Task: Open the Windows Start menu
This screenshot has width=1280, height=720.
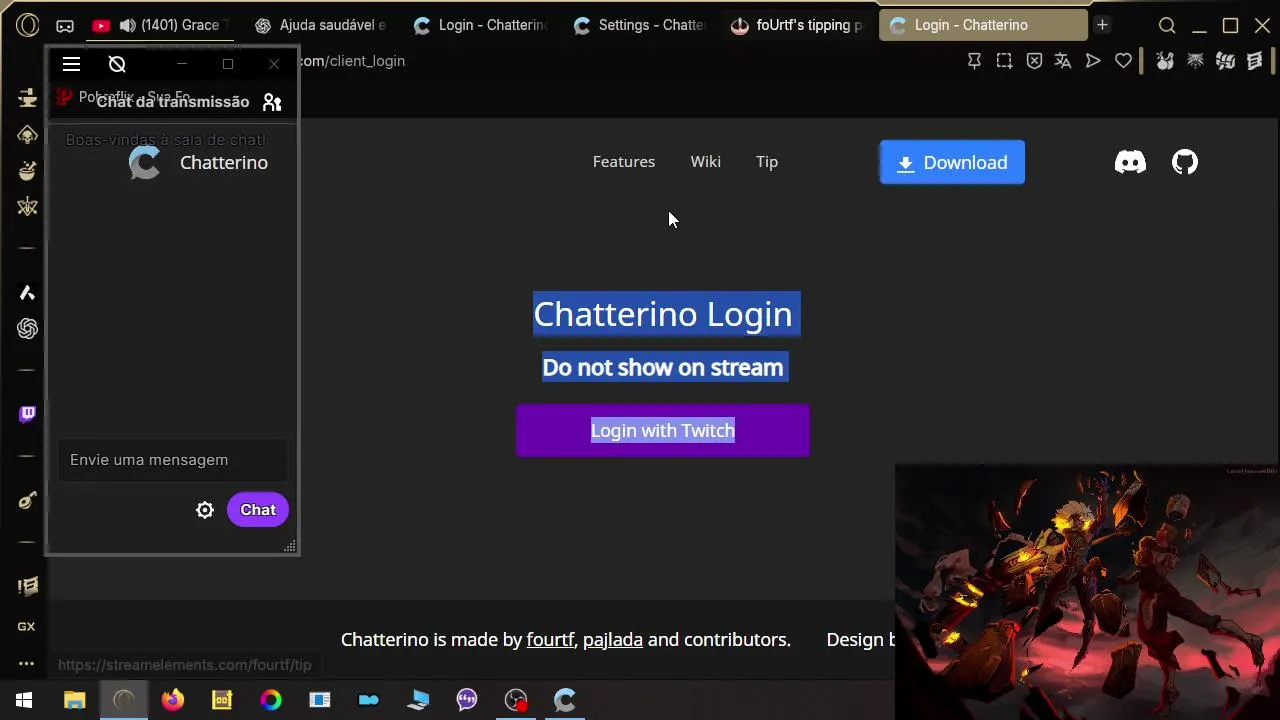Action: (x=24, y=700)
